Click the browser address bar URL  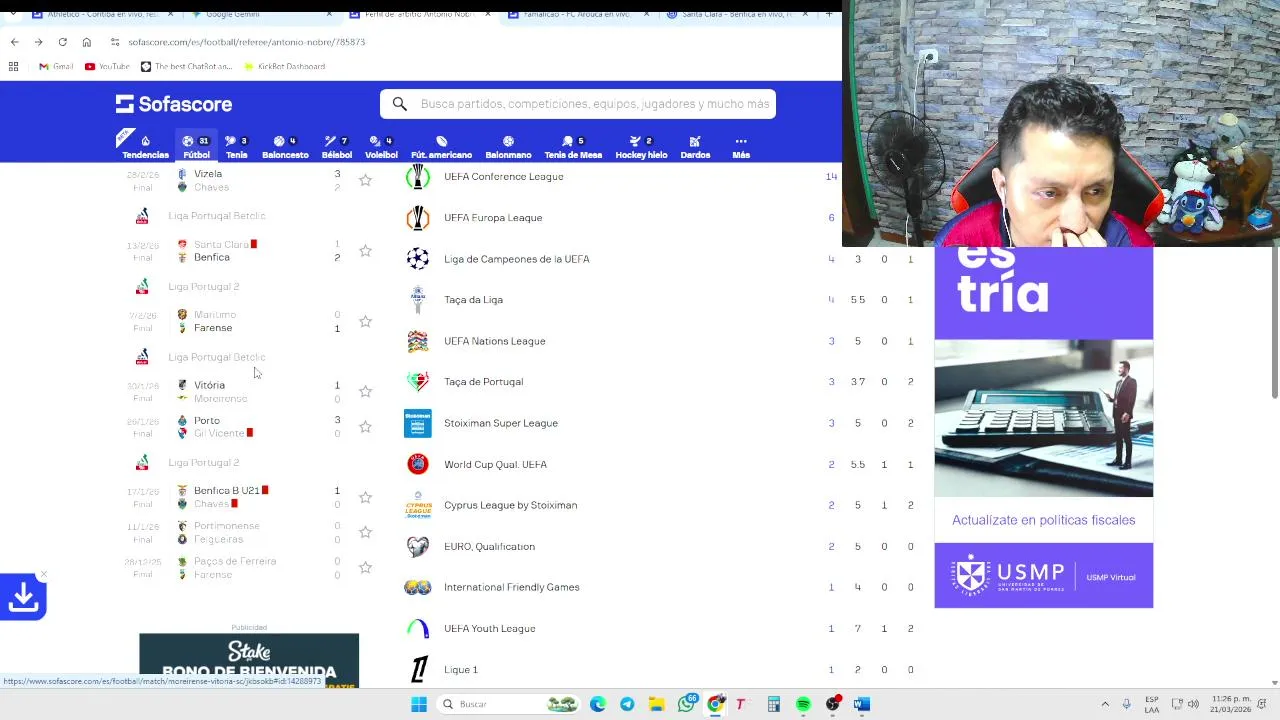pyautogui.click(x=246, y=42)
